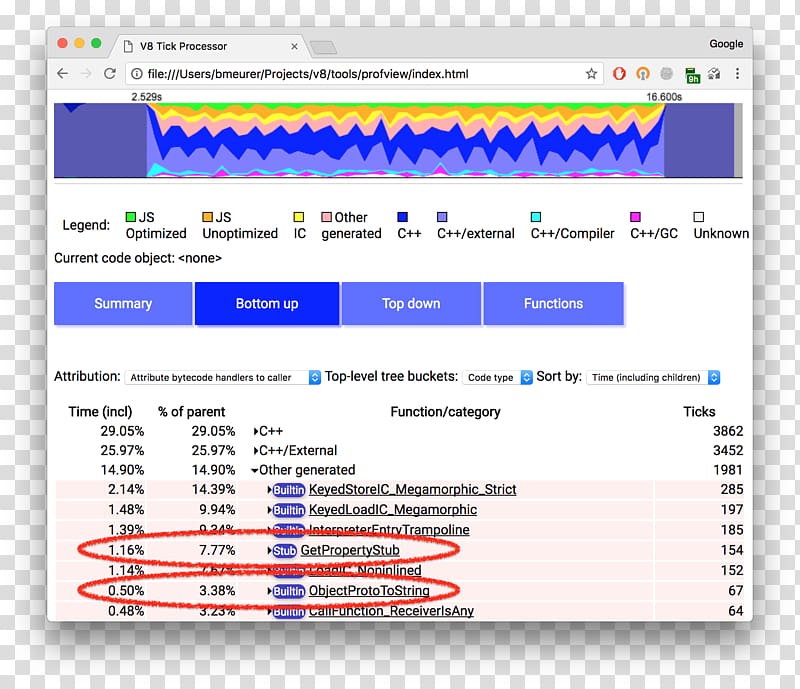
Task: Click the red Opera-style extension icon
Action: tap(620, 74)
